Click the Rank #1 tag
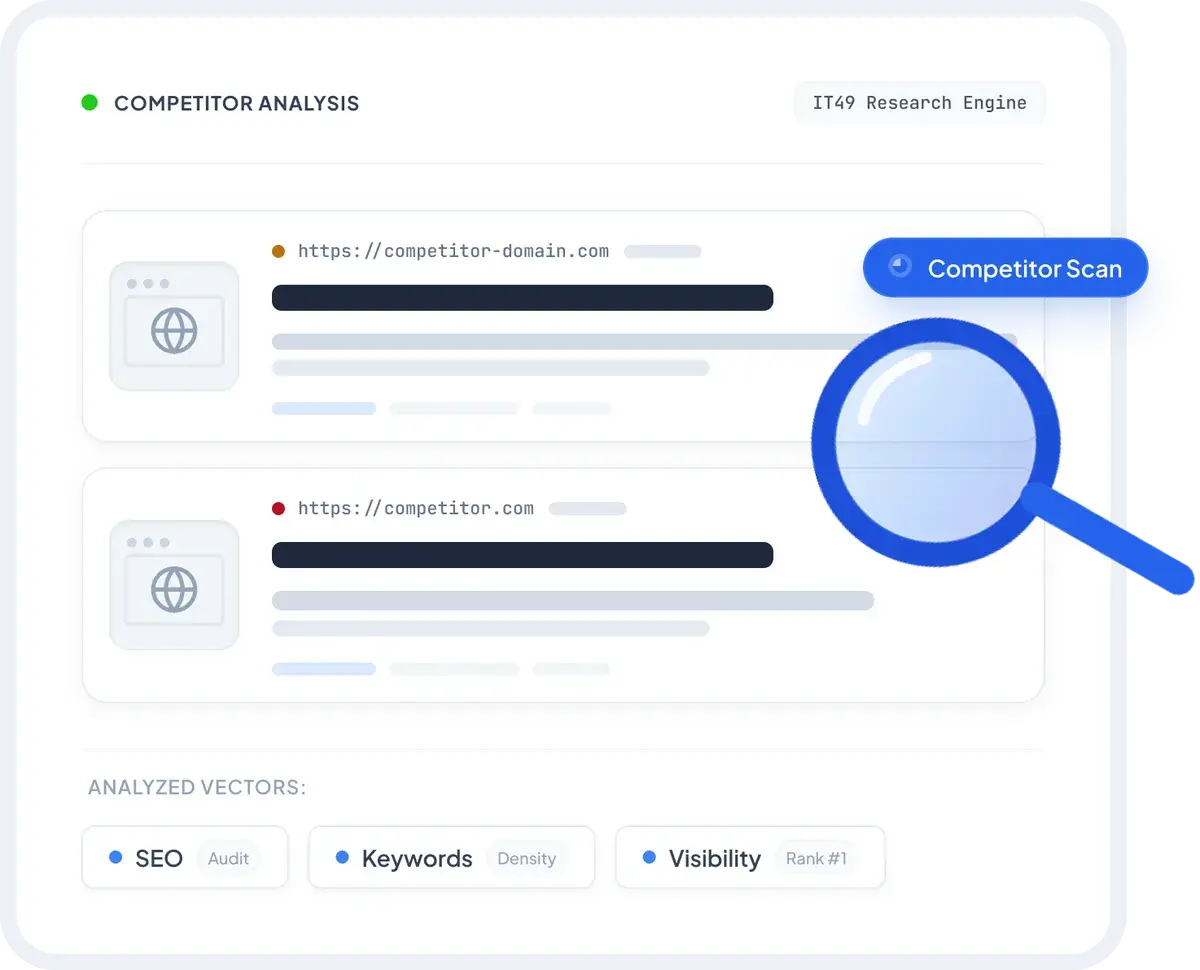This screenshot has height=970, width=1200. (816, 858)
